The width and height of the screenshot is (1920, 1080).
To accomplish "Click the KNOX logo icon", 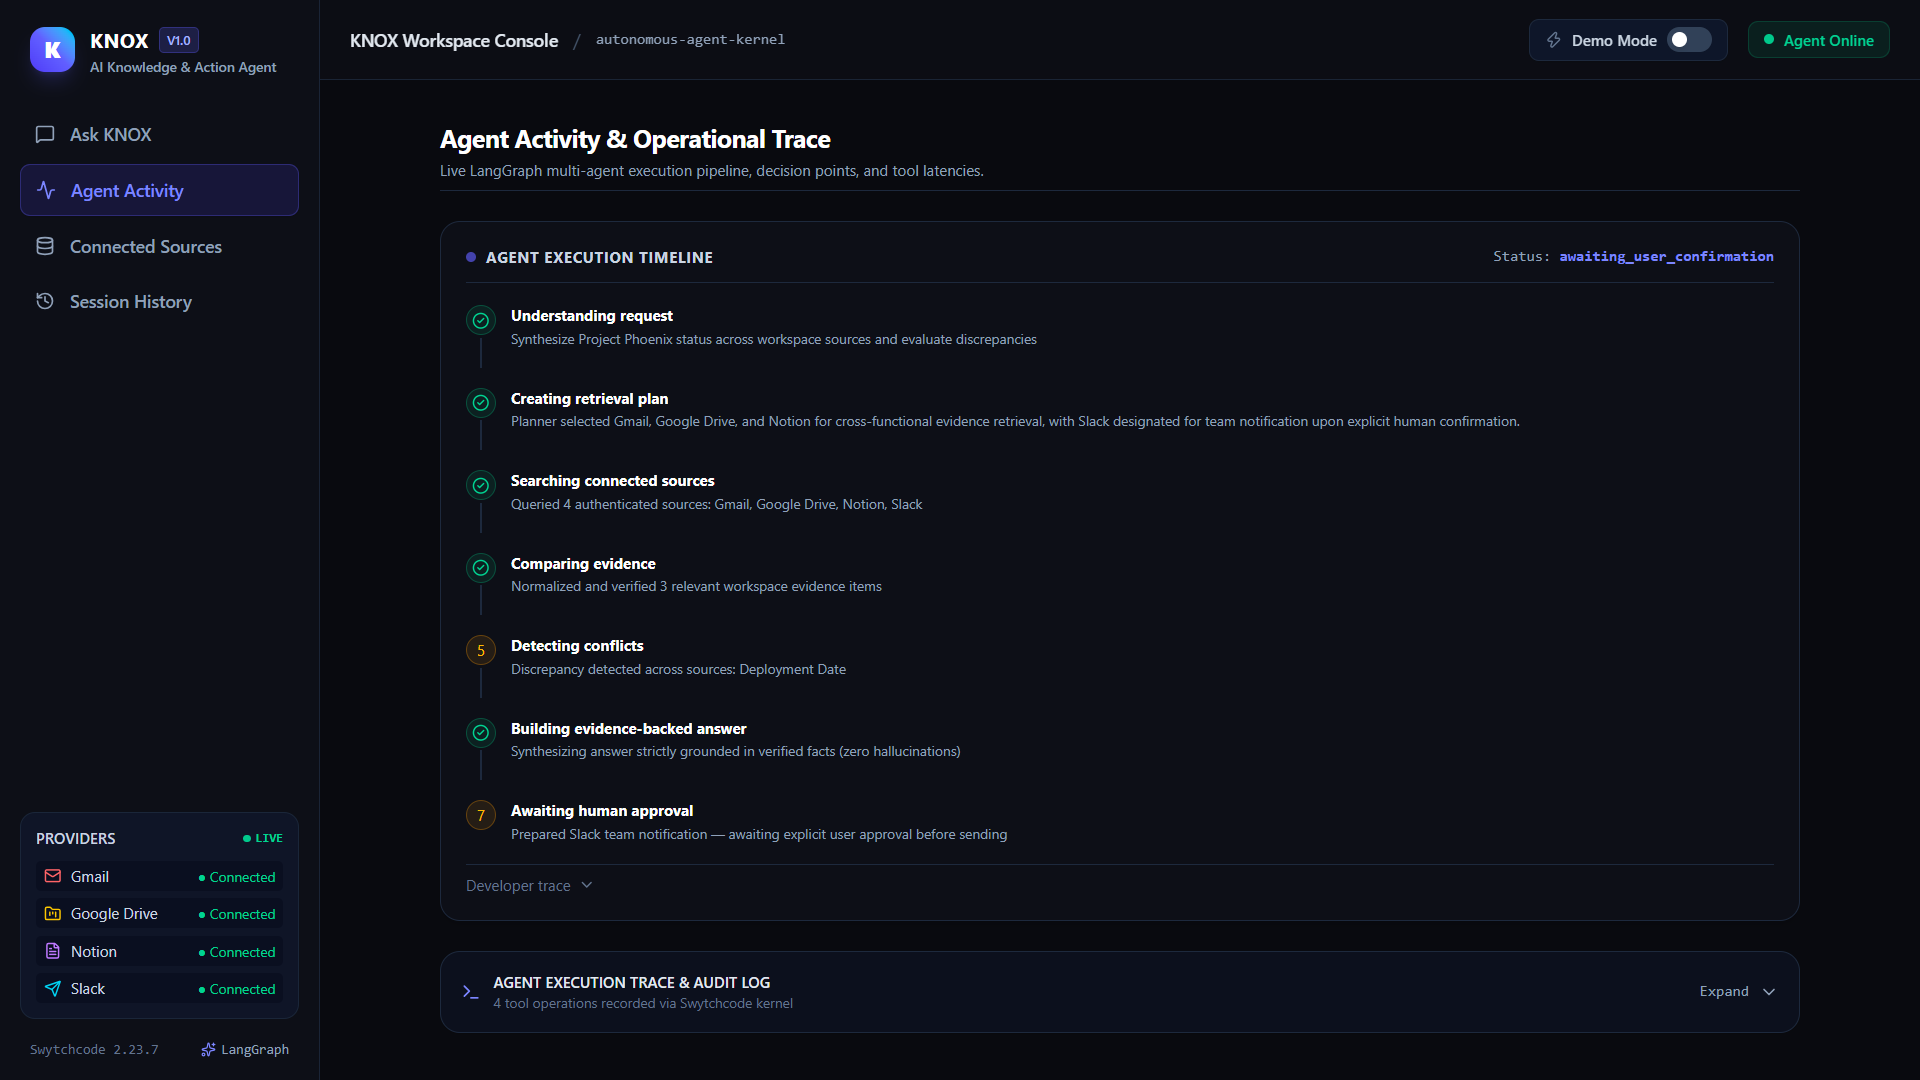I will (52, 50).
